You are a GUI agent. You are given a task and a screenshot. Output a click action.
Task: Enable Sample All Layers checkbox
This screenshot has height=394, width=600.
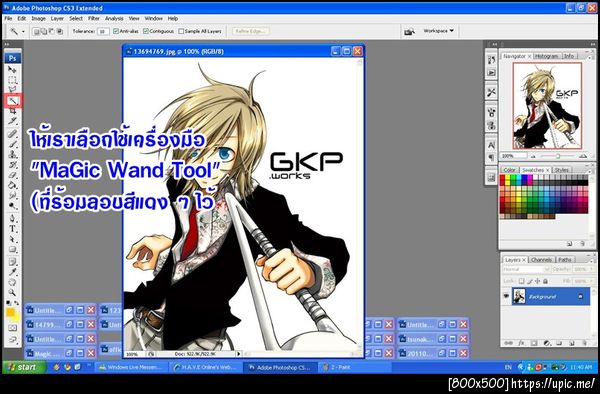[181, 31]
